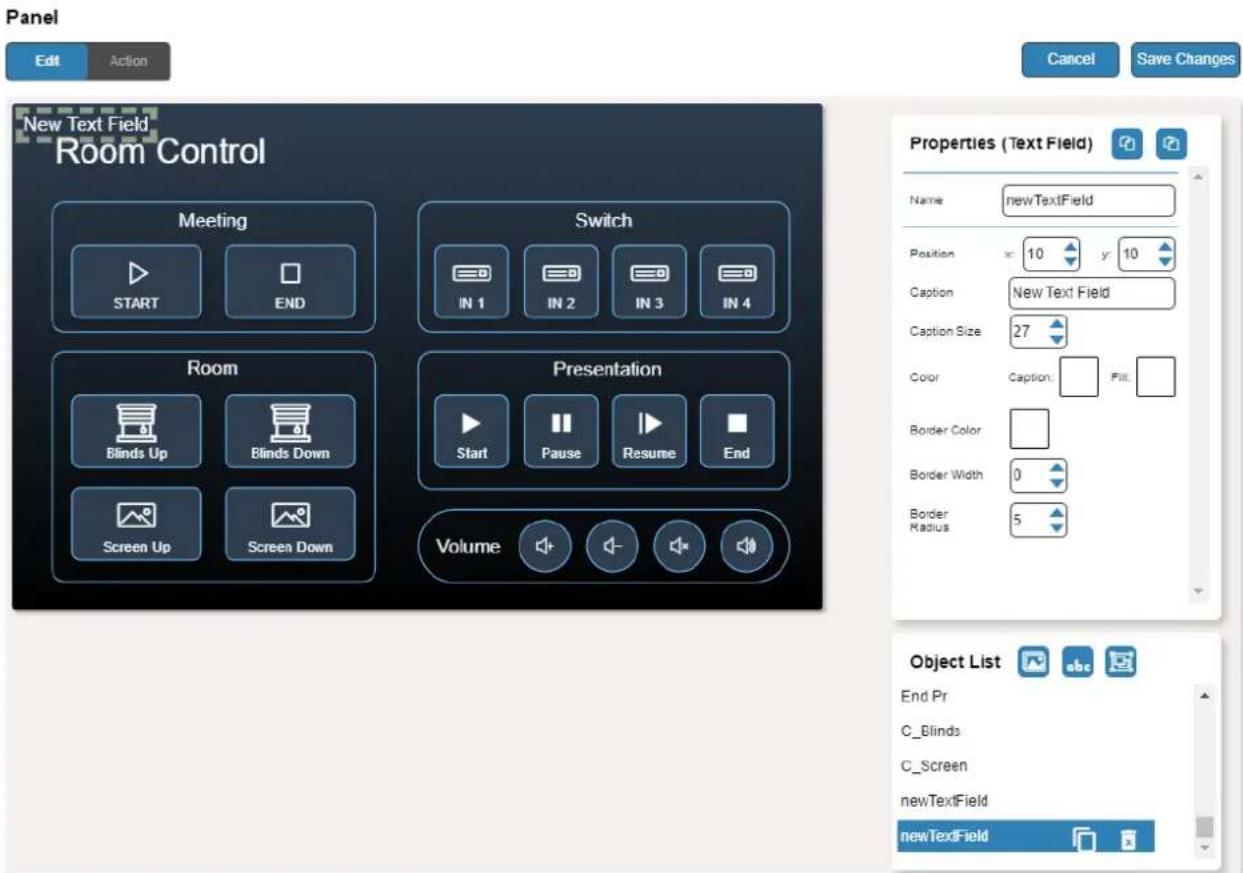Click the Volume label on panel
Viewport: 1243px width, 873px height.
468,547
